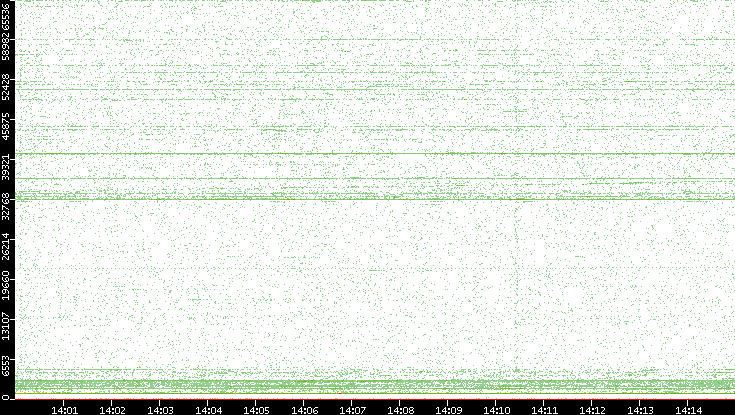Select the 39321 vertical axis label
Viewport: 735px width, 415px height.
pos(7,168)
